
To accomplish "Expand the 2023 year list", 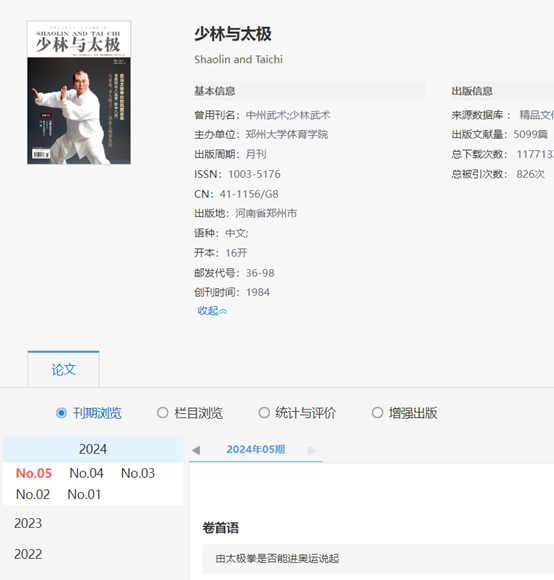I will coord(28,523).
